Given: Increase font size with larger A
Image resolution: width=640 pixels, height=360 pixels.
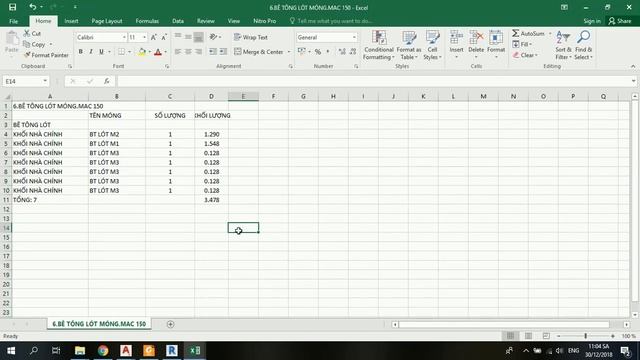Looking at the screenshot, I should pos(153,37).
